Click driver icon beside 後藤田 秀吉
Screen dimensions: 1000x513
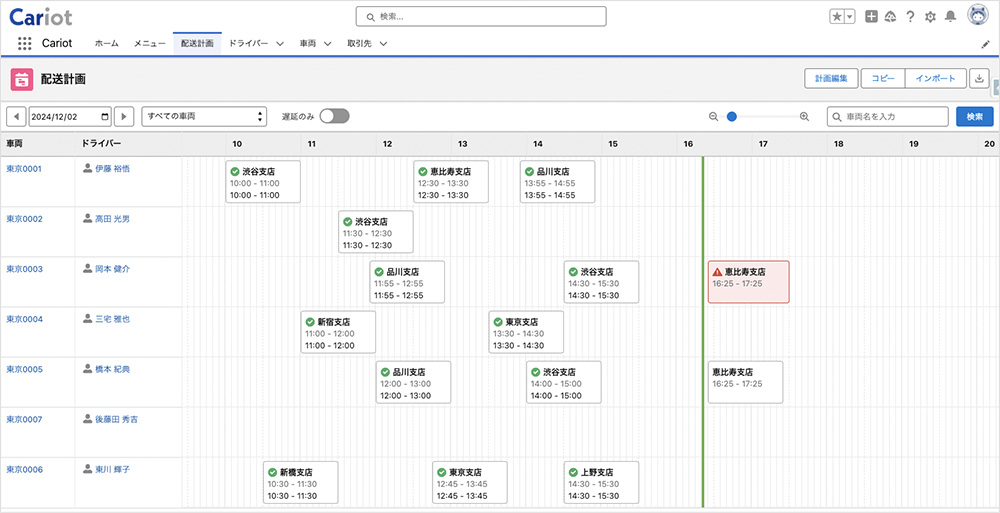point(87,419)
